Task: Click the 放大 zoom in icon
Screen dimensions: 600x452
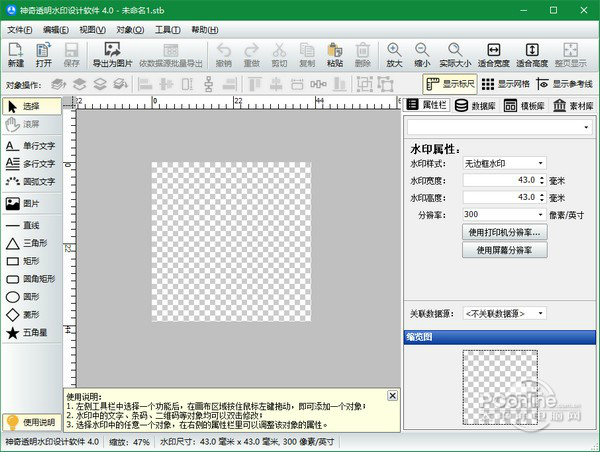Action: pyautogui.click(x=395, y=55)
